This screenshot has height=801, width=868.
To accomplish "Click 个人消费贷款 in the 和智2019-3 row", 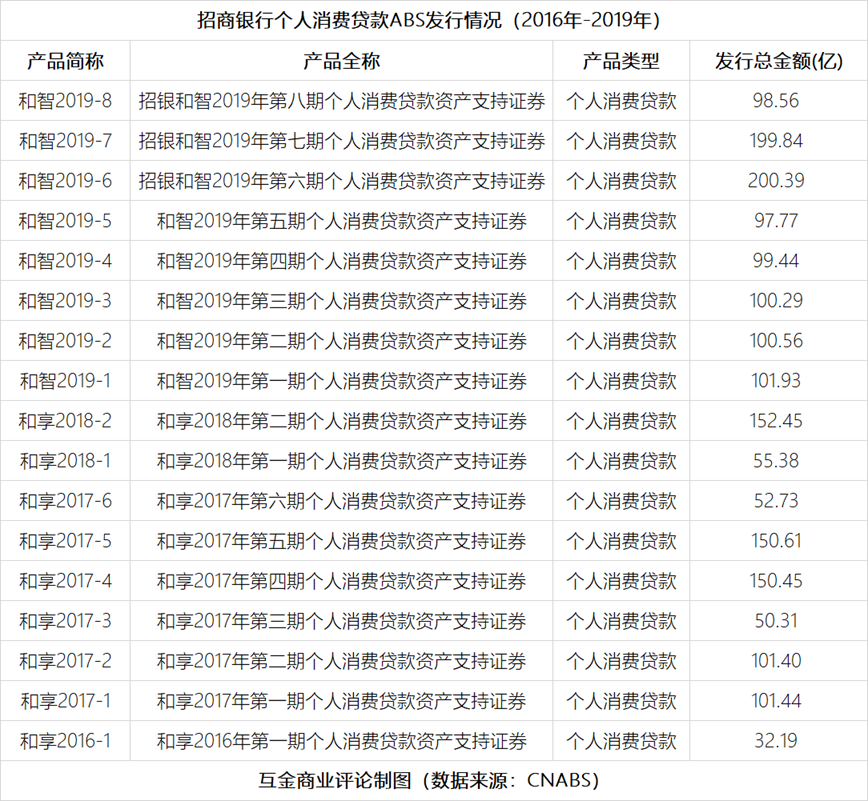I will coord(625,300).
